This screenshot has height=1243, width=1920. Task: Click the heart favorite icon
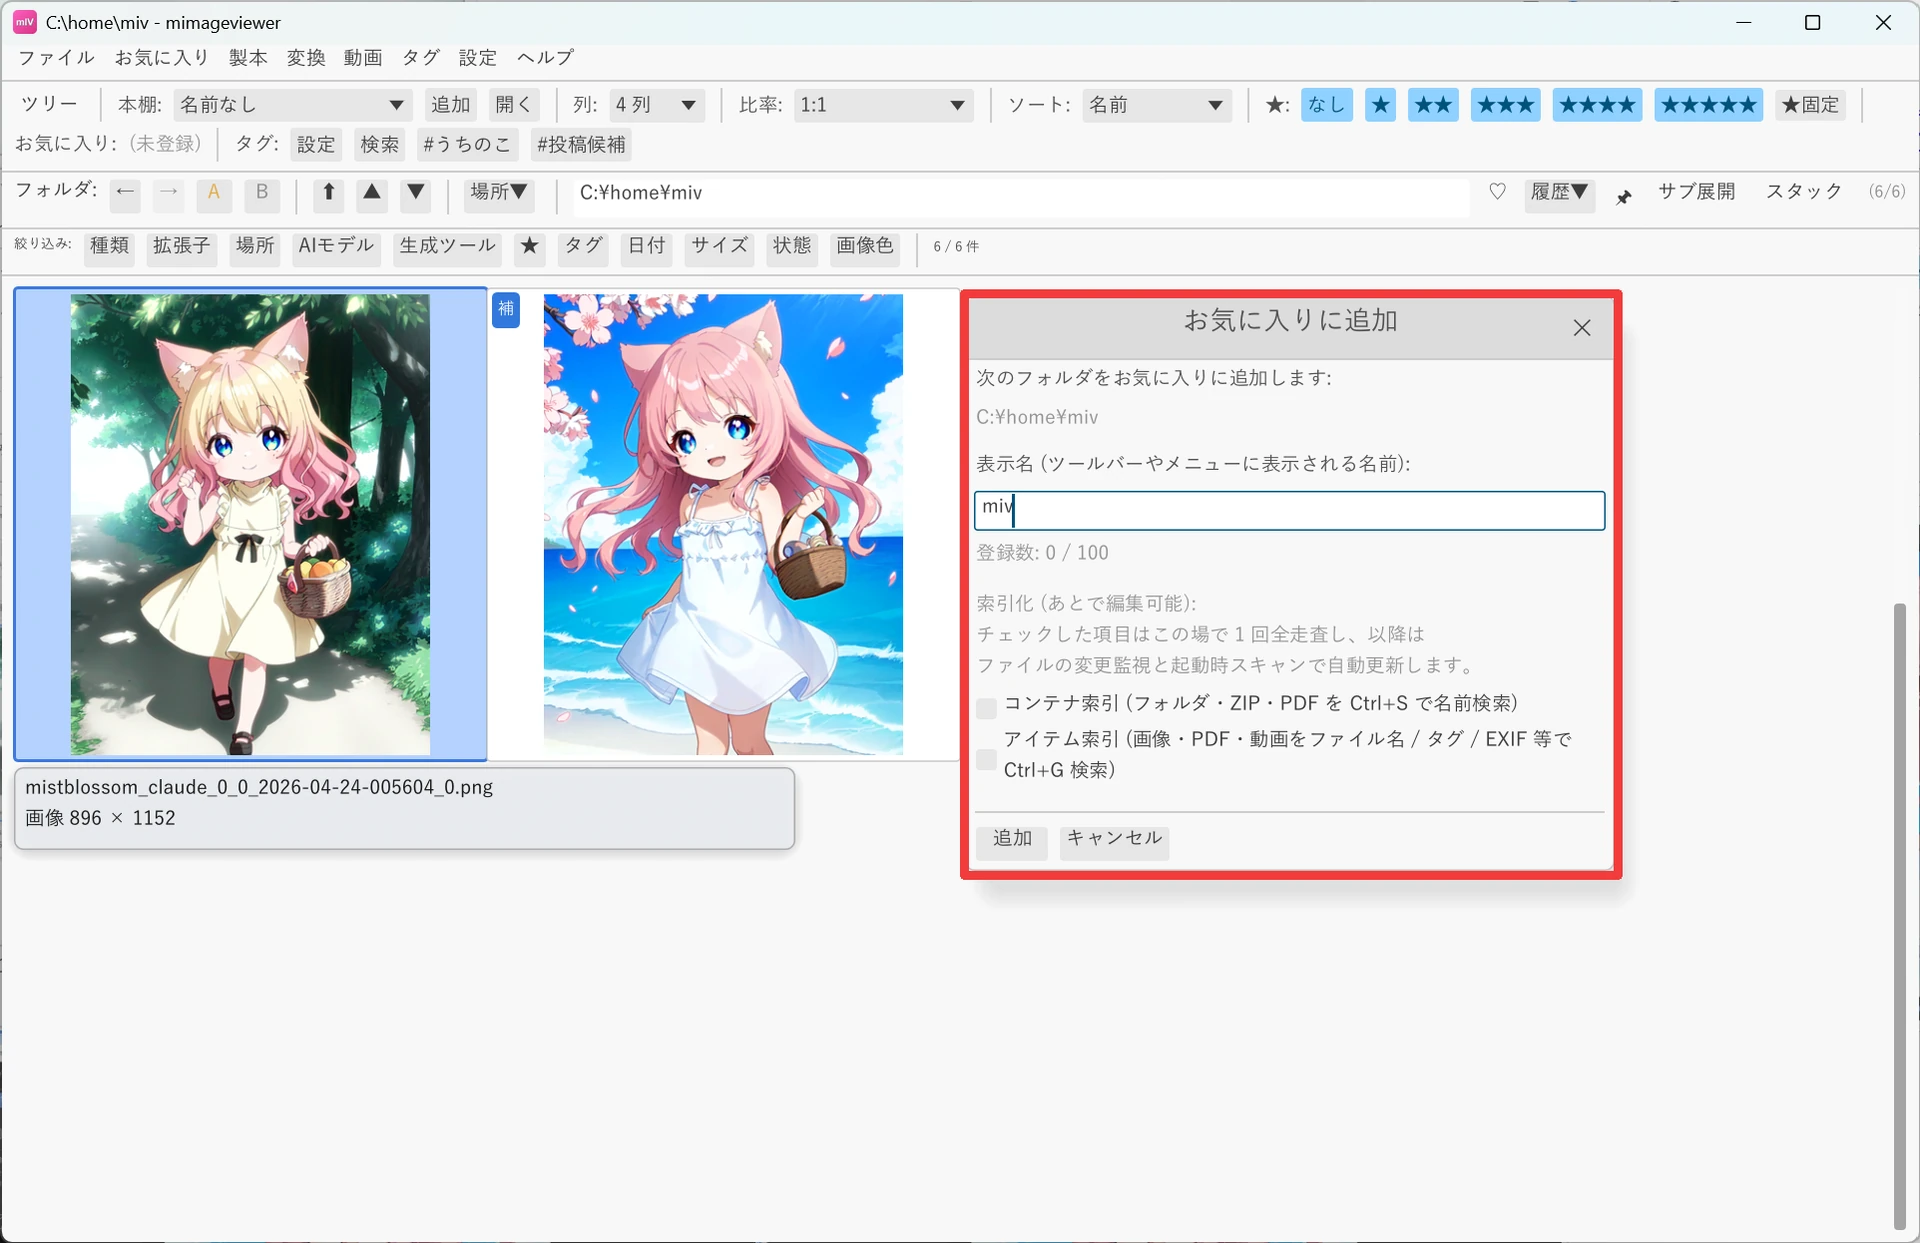[1497, 192]
